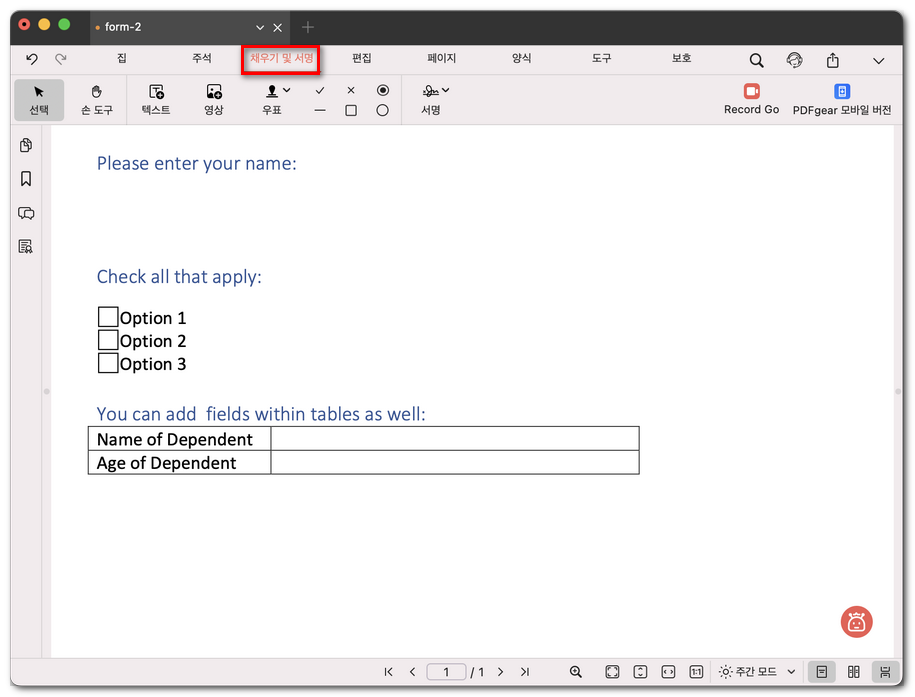Check the Option 1 checkbox
Screen dimensions: 915x697
tap(108, 317)
